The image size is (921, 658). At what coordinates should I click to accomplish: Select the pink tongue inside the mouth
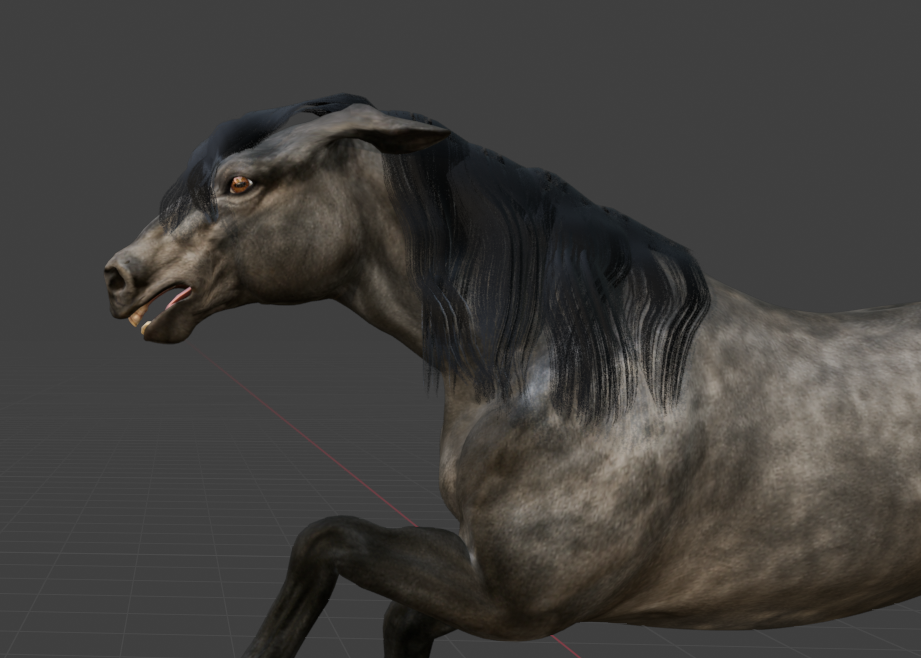click(x=179, y=297)
